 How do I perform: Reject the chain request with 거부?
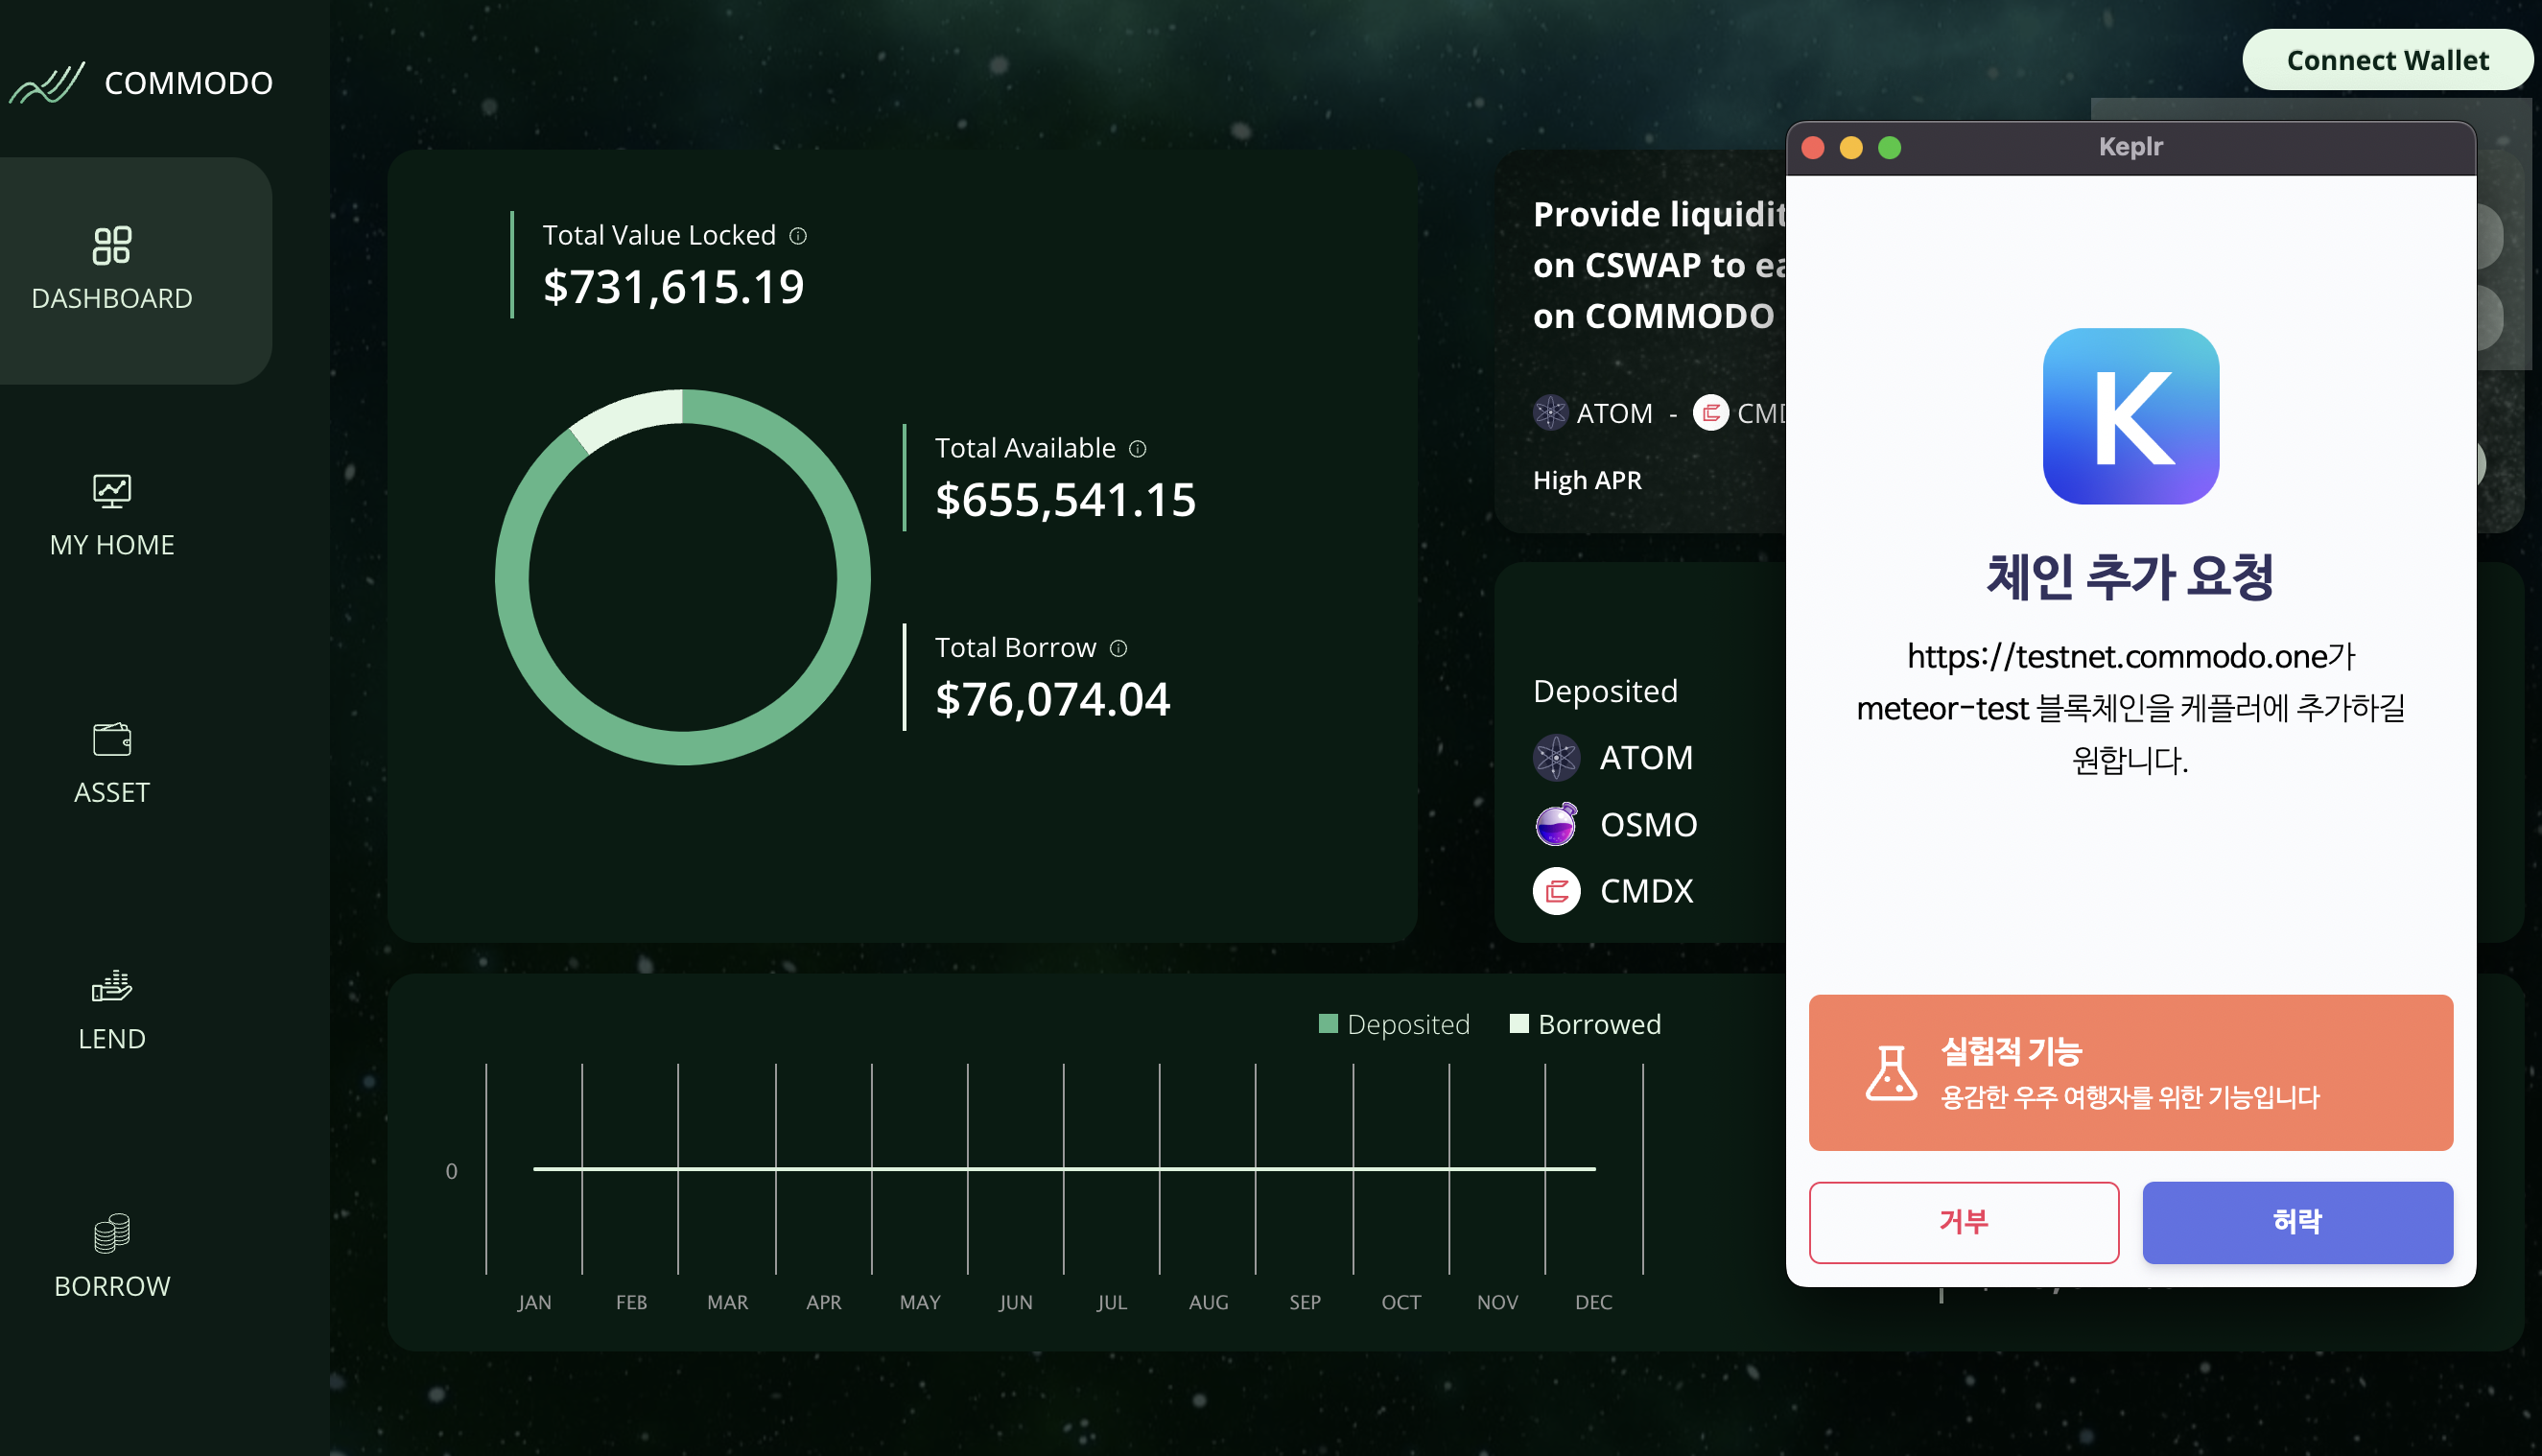click(x=1963, y=1222)
